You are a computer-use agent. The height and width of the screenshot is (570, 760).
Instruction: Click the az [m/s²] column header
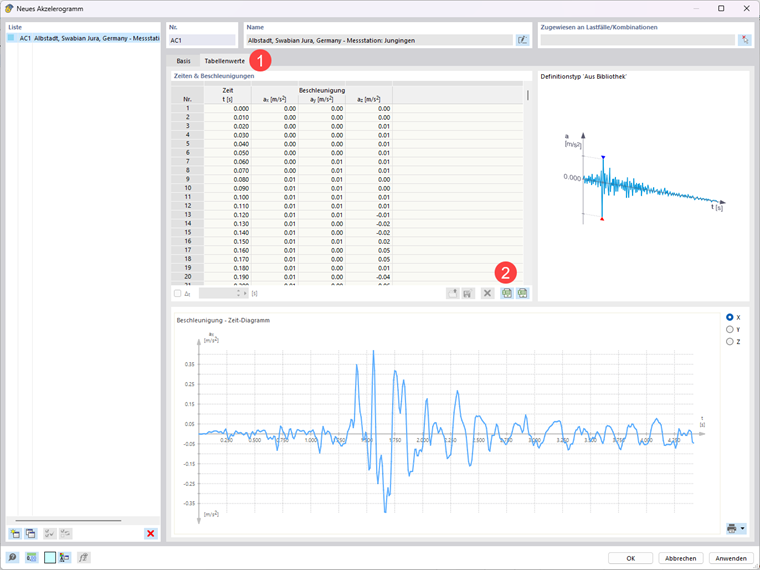pos(368,99)
